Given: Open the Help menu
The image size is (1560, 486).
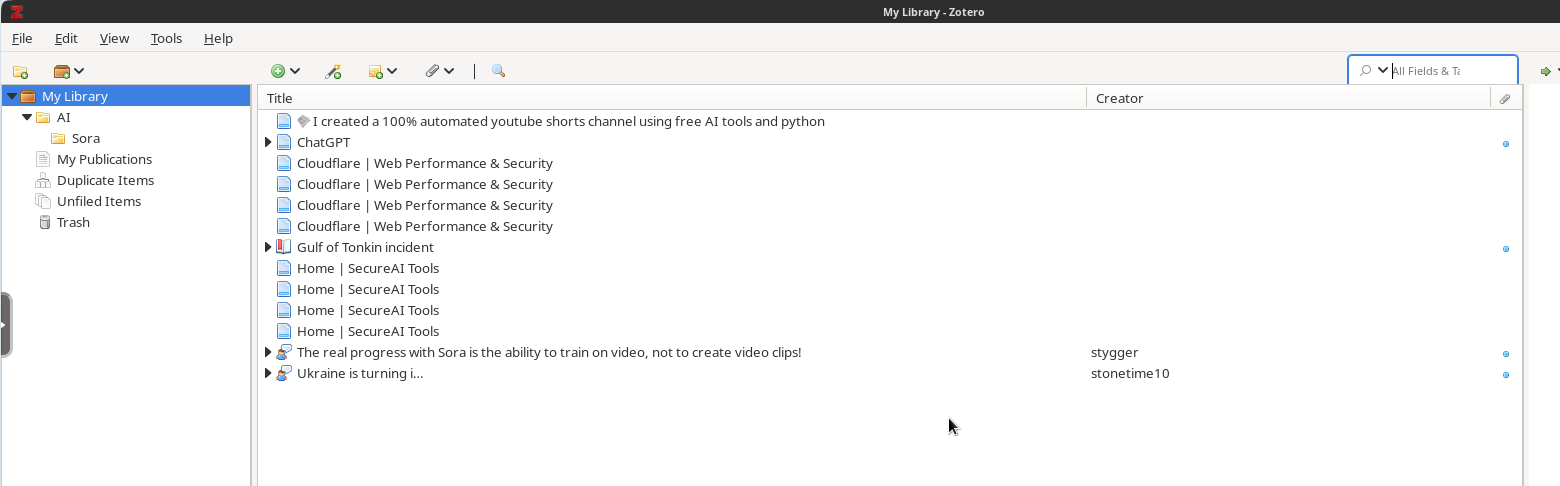Looking at the screenshot, I should tap(218, 38).
